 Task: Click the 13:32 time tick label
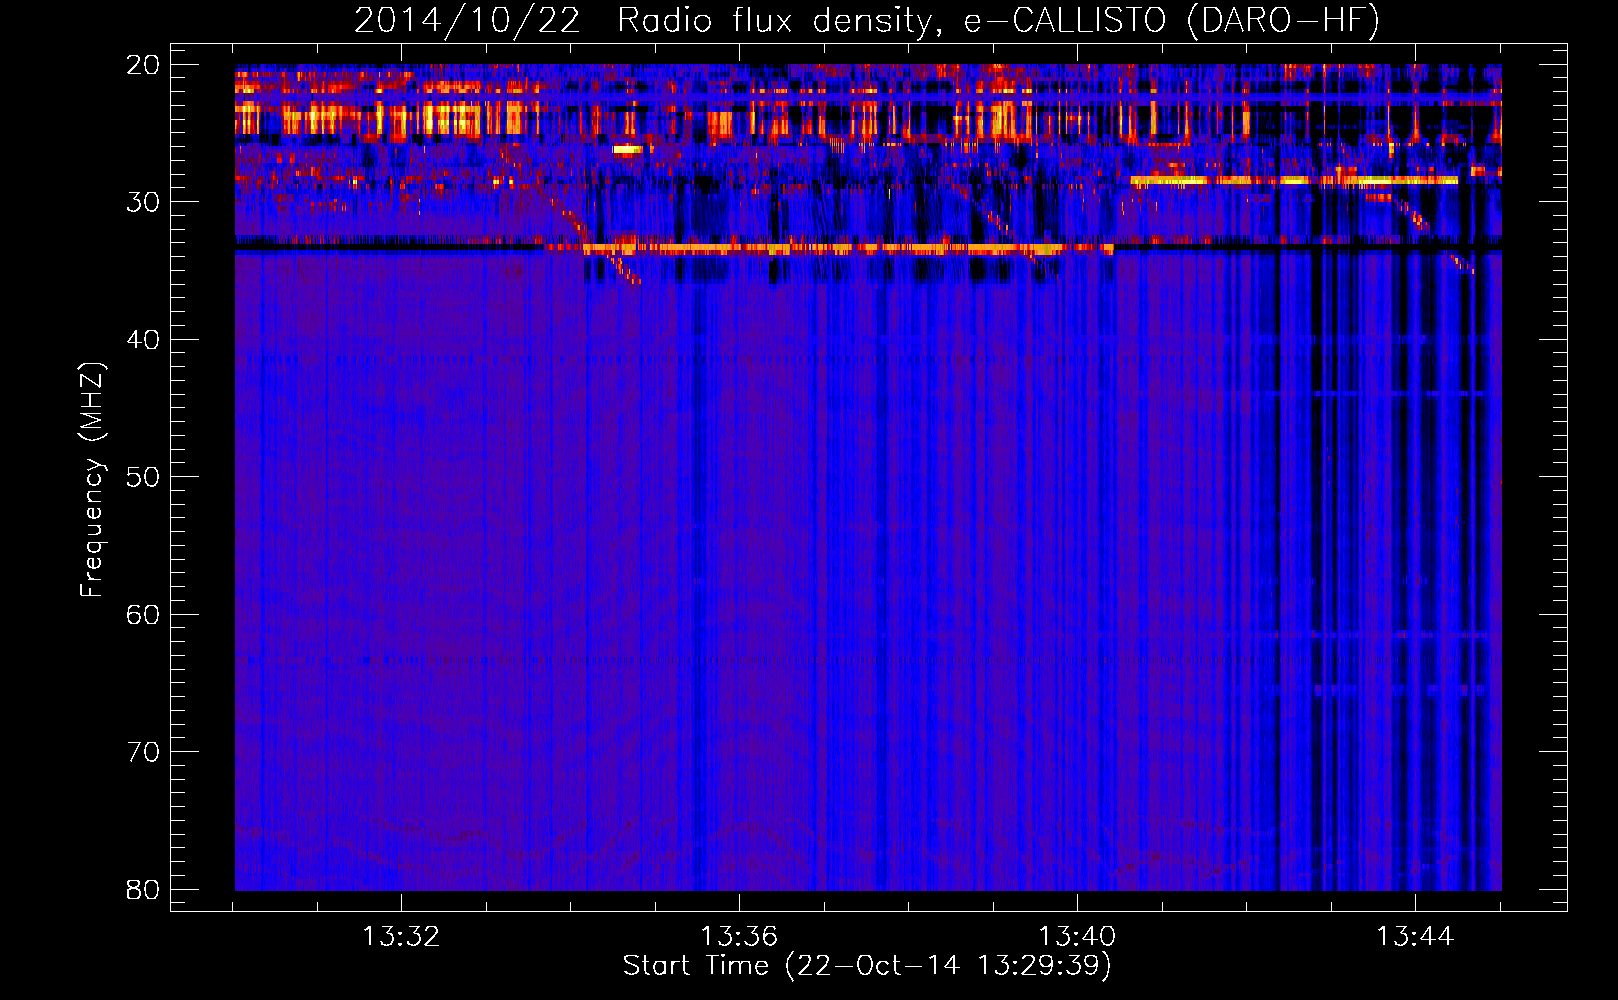click(x=401, y=937)
